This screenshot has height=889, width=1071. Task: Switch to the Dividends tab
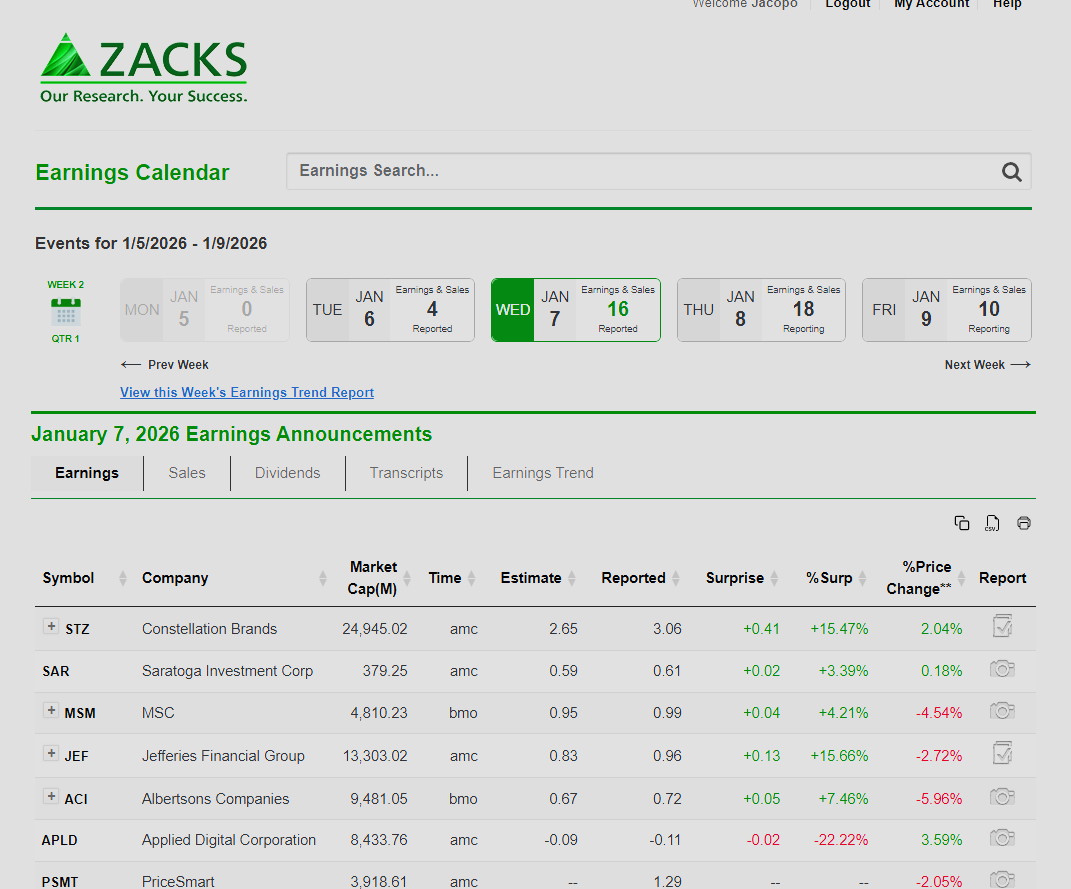coord(288,473)
